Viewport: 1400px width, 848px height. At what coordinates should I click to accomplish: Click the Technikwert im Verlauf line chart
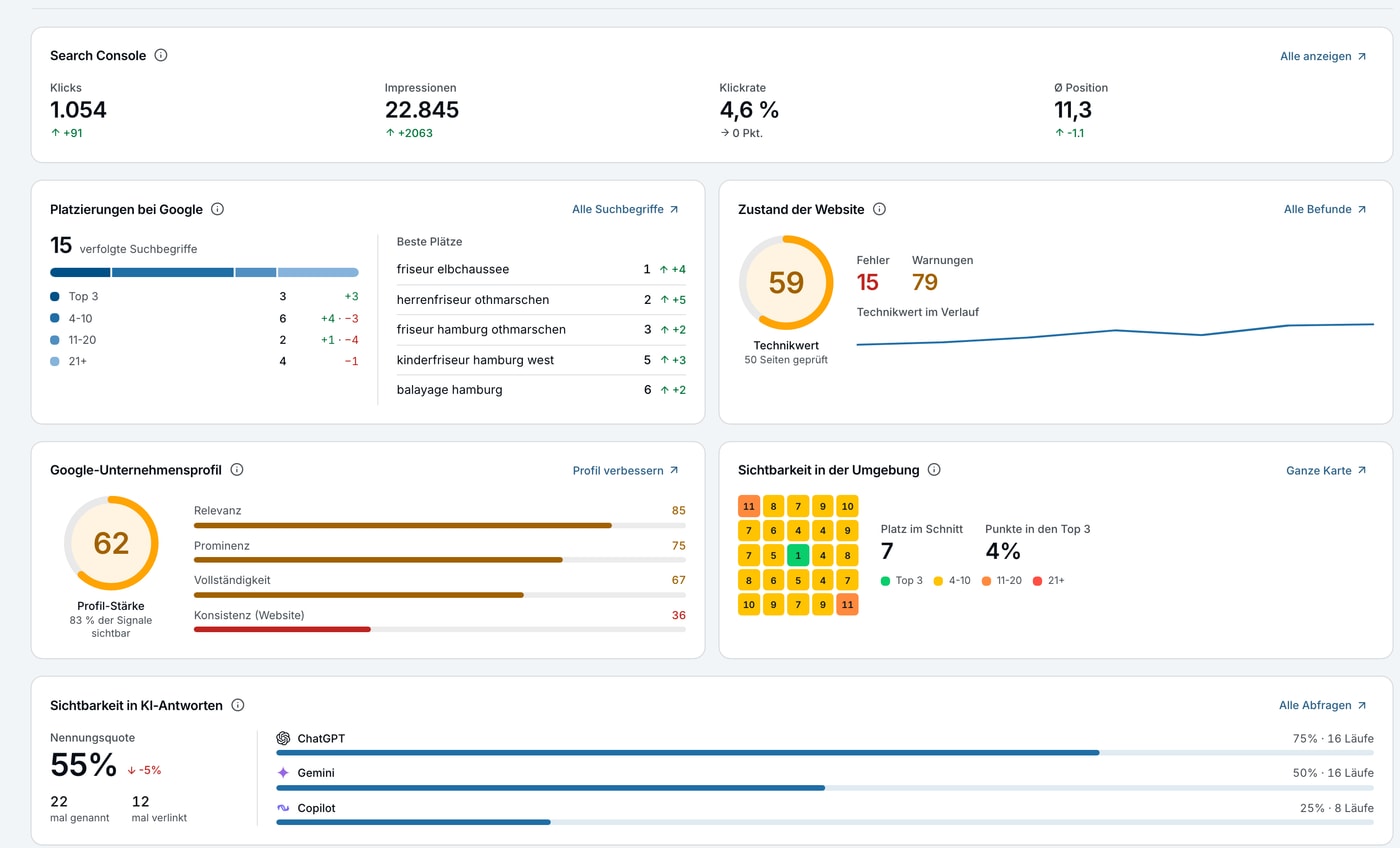point(1115,334)
